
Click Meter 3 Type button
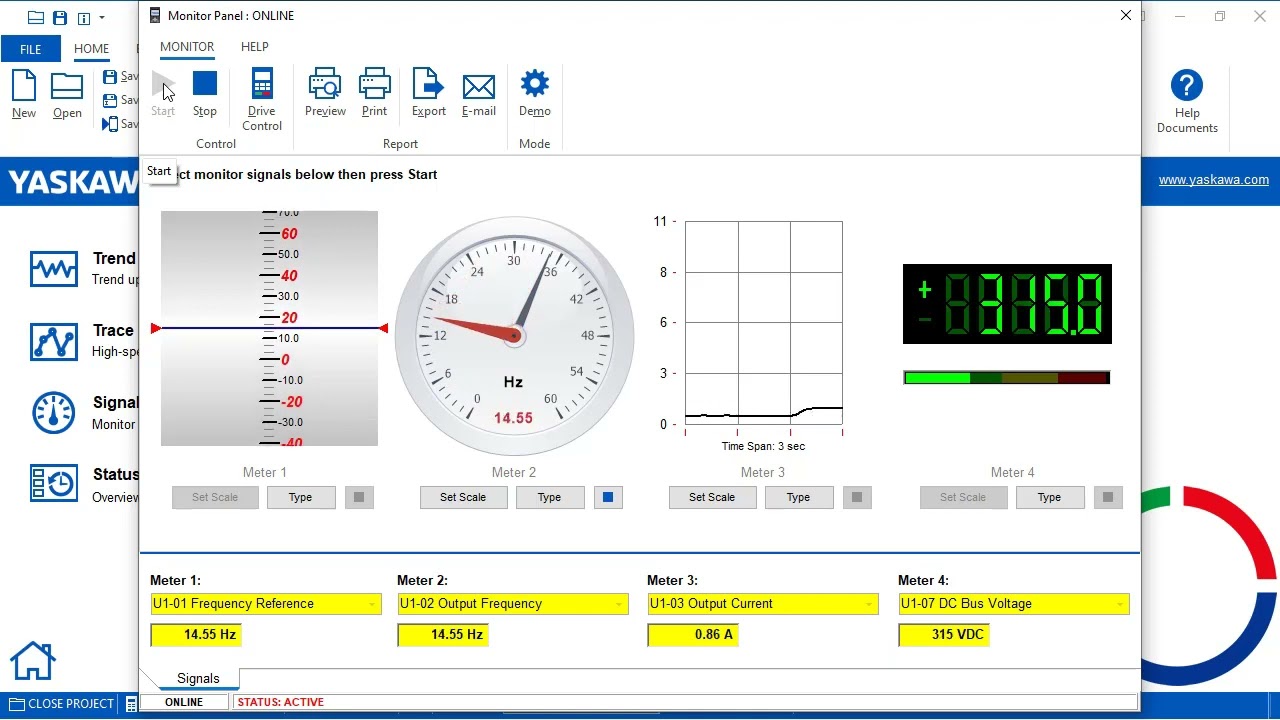798,497
